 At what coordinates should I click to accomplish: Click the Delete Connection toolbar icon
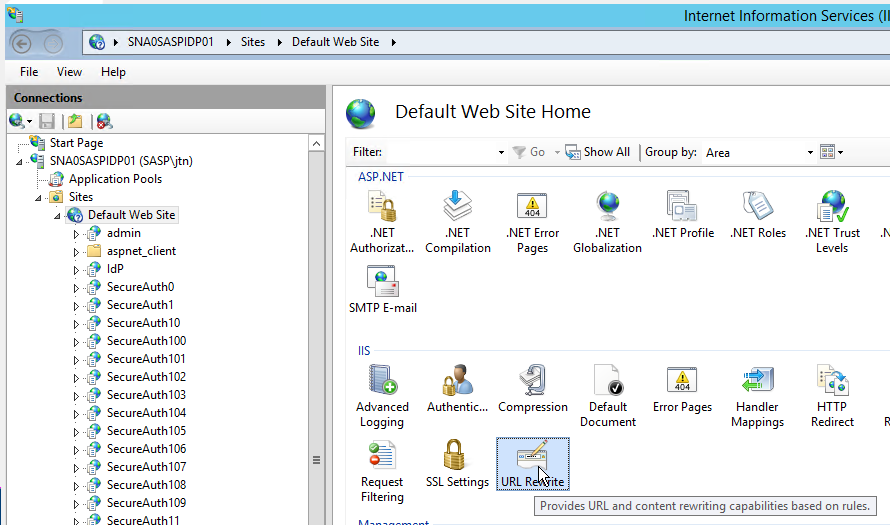(x=104, y=121)
